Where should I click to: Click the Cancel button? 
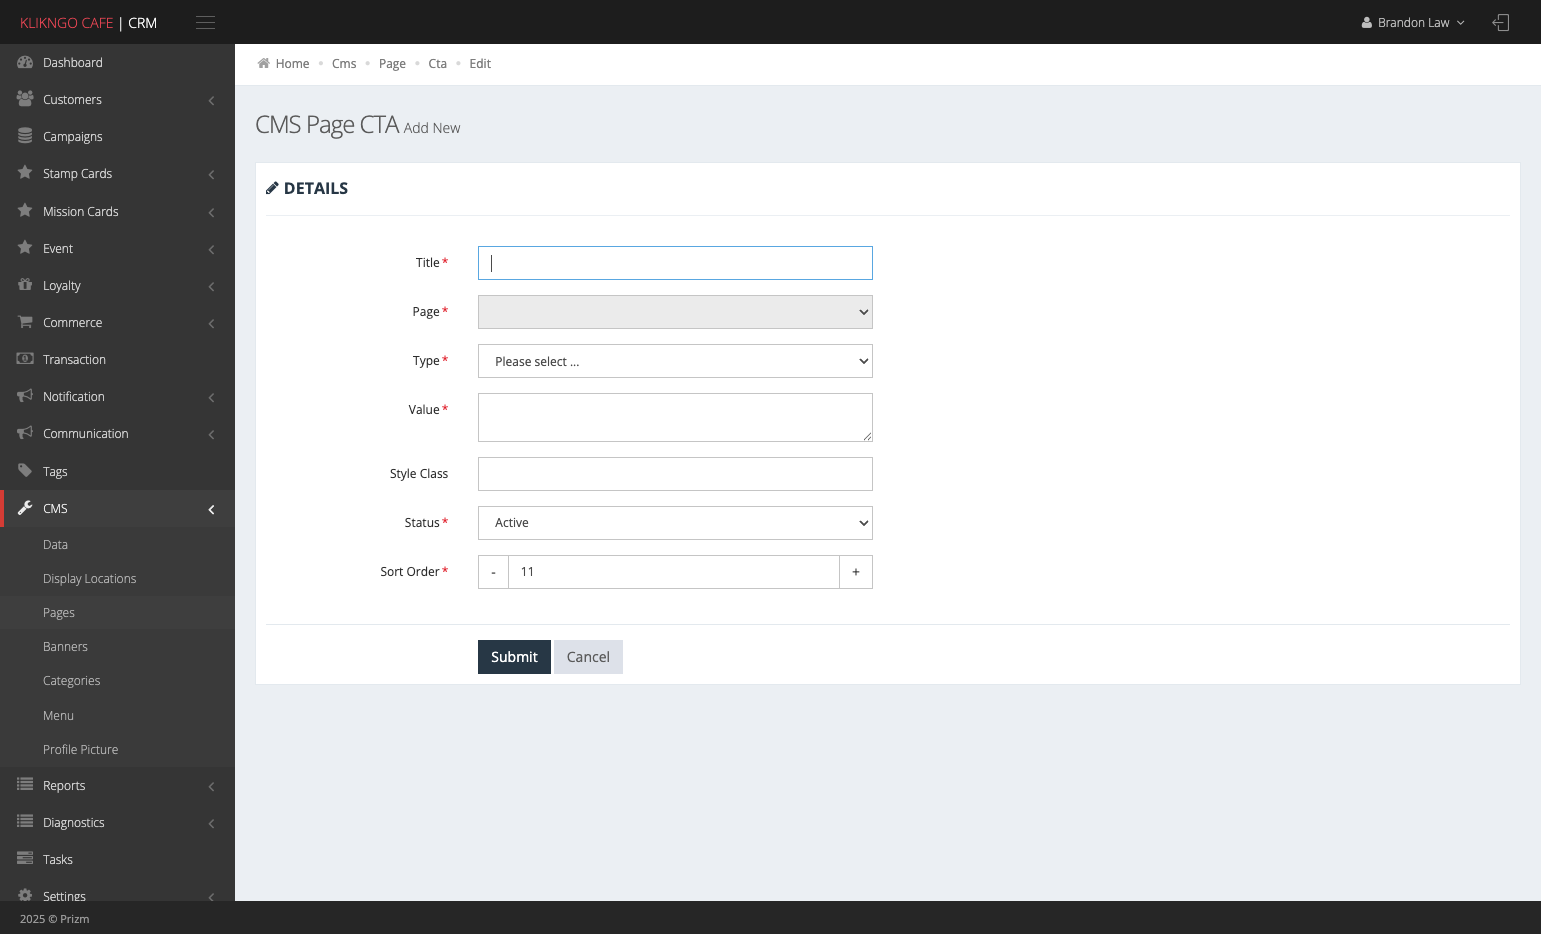point(588,657)
